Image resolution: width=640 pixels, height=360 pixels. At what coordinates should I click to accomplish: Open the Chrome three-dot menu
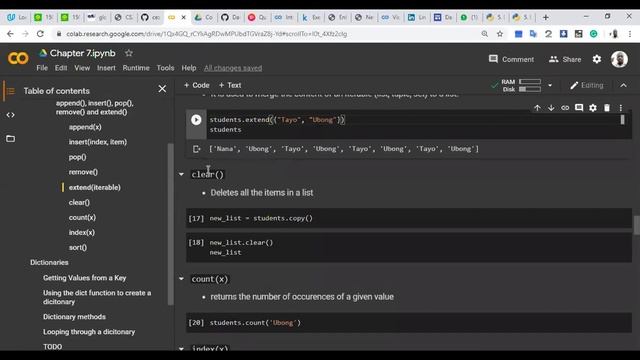(x=630, y=34)
